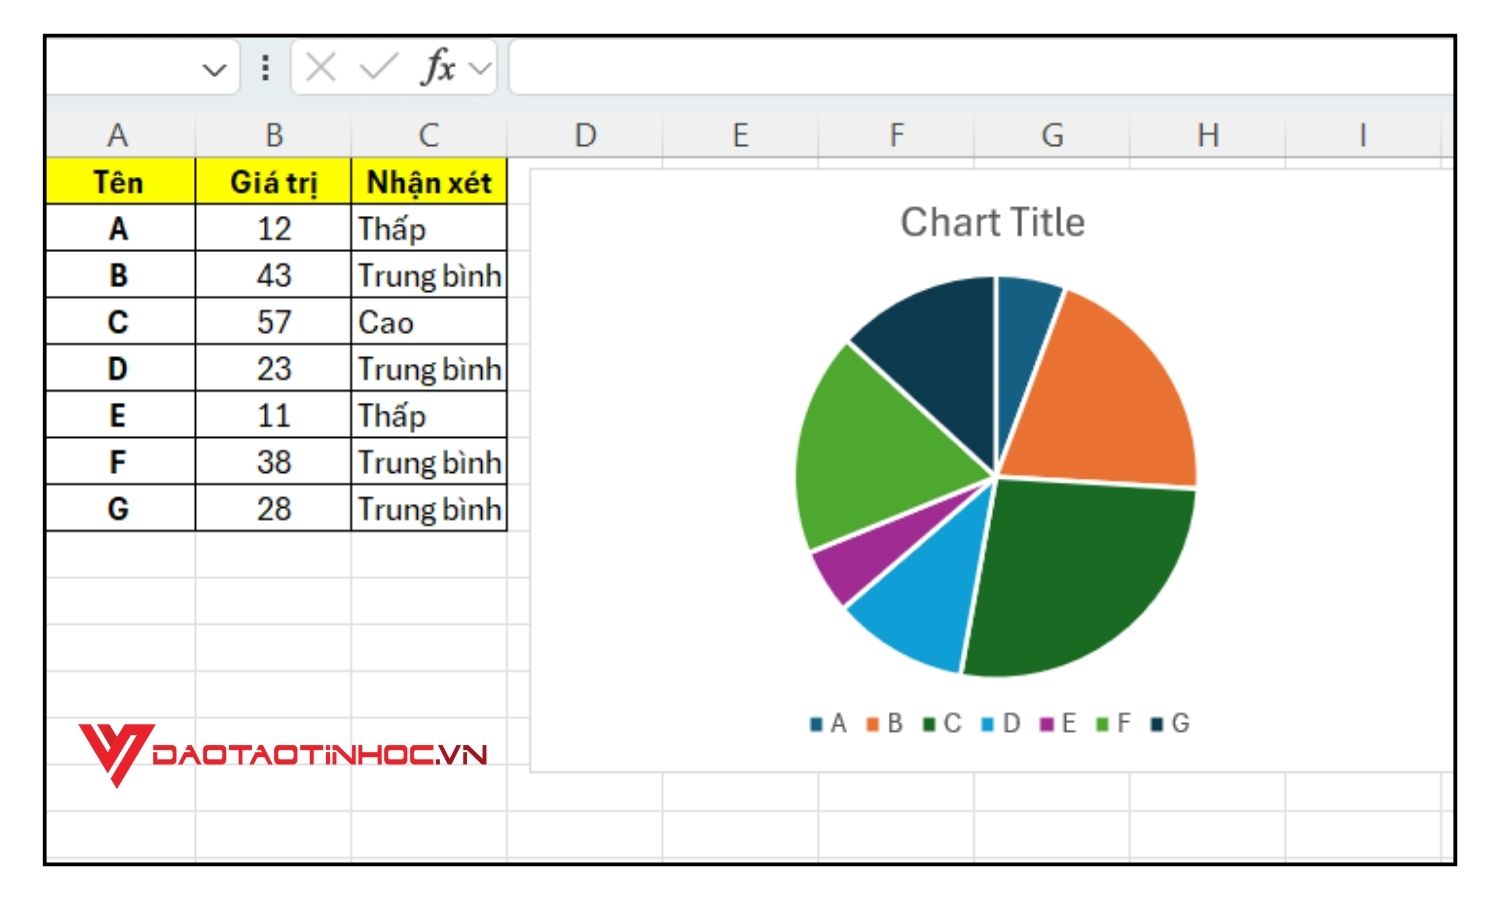Click the three-dot handle beside the Name Box

(264, 68)
